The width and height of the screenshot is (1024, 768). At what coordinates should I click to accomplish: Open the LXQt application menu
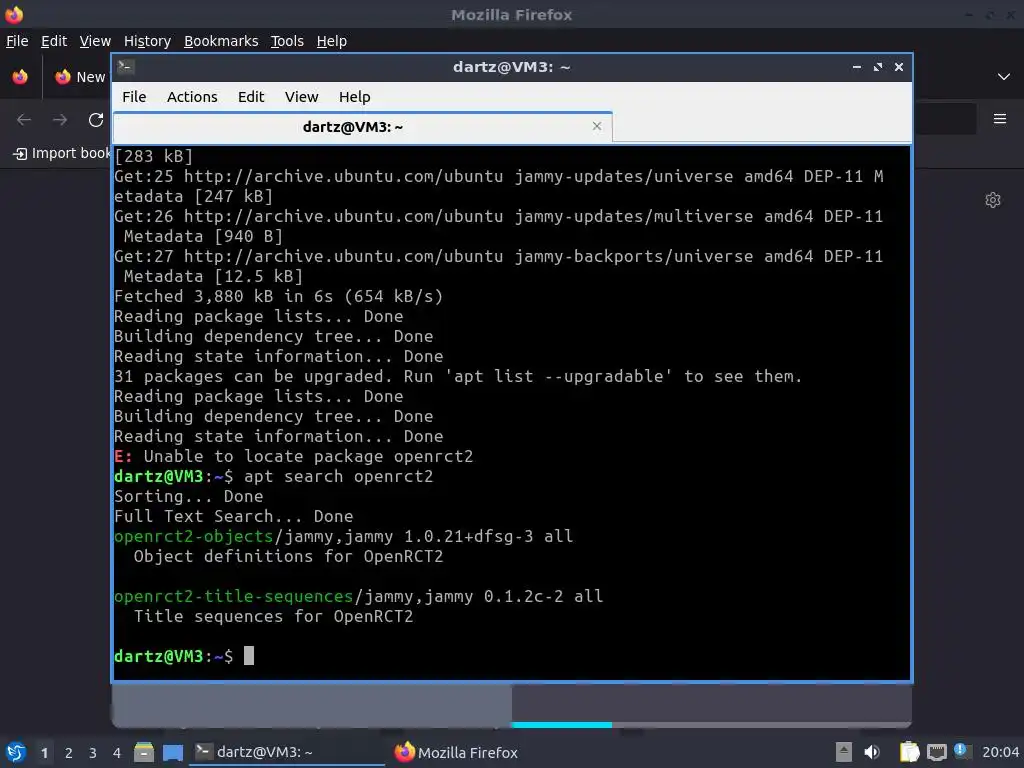(x=16, y=752)
